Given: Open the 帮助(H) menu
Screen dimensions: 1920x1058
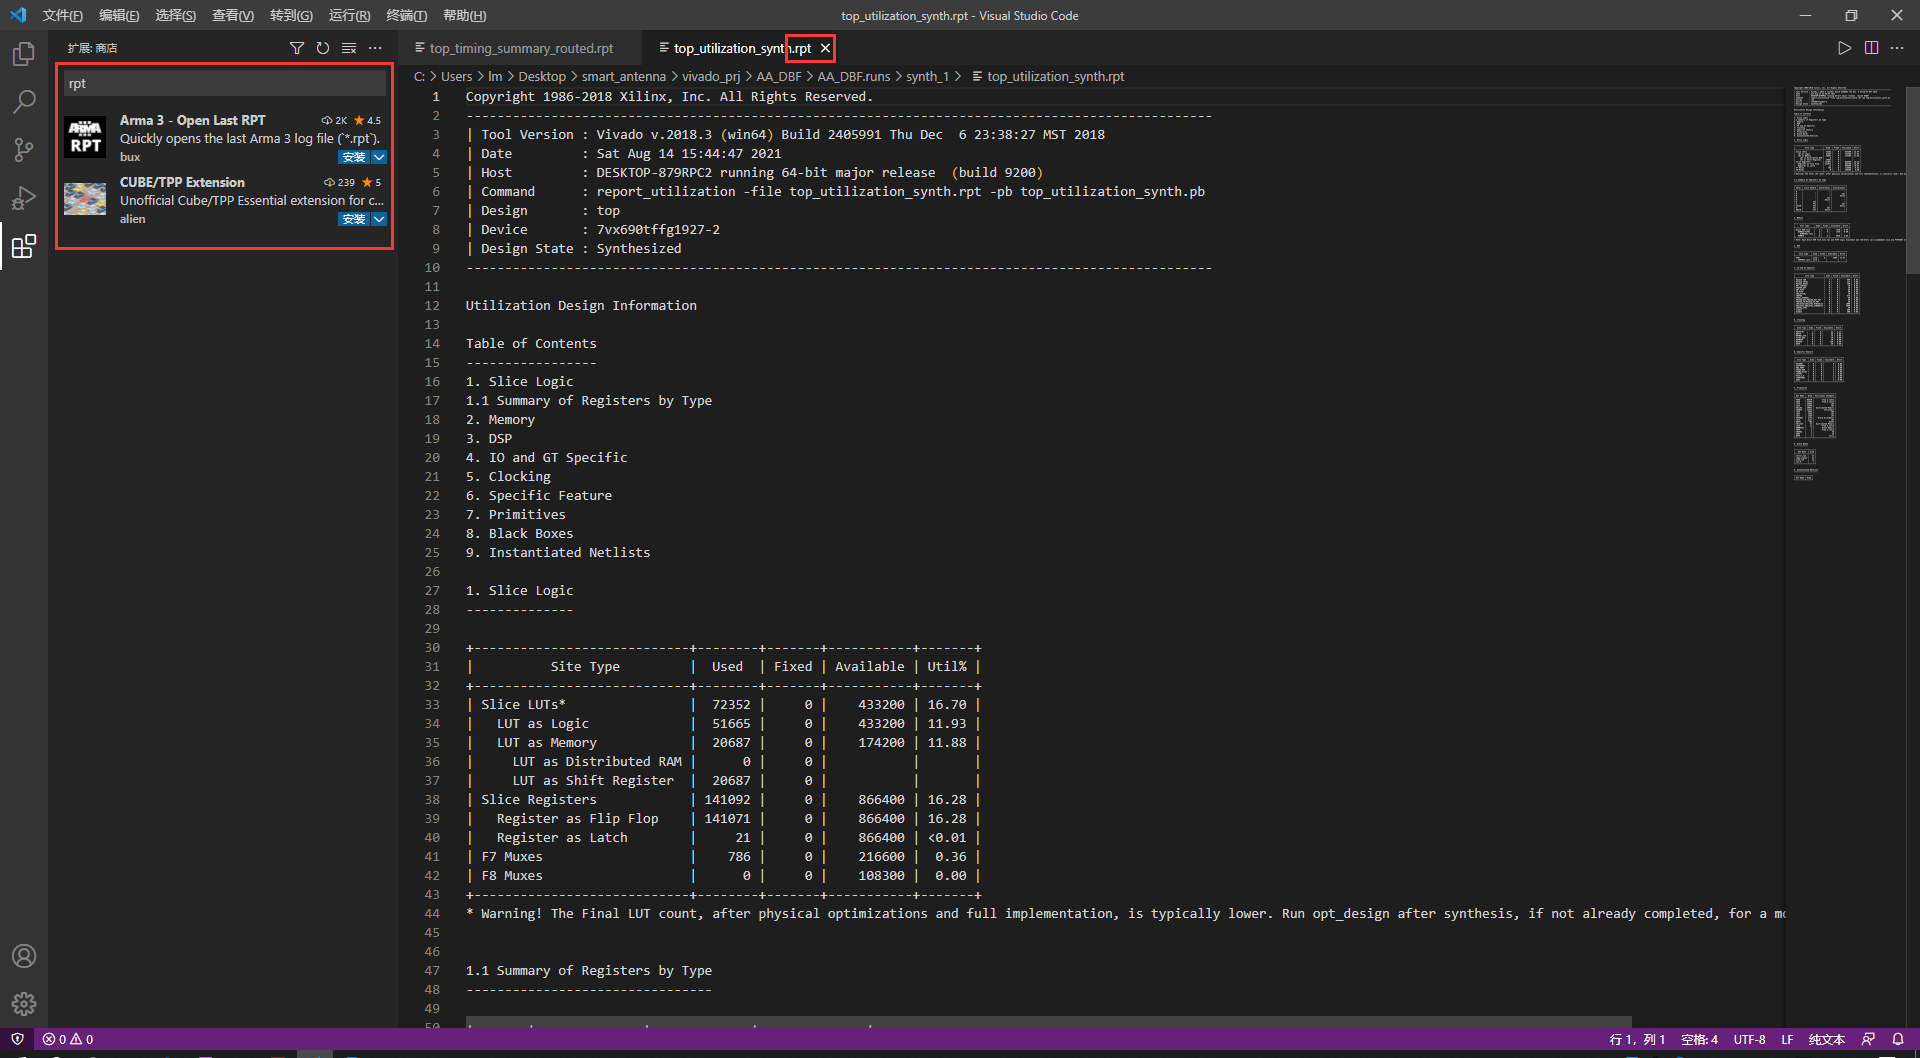Looking at the screenshot, I should [x=464, y=15].
